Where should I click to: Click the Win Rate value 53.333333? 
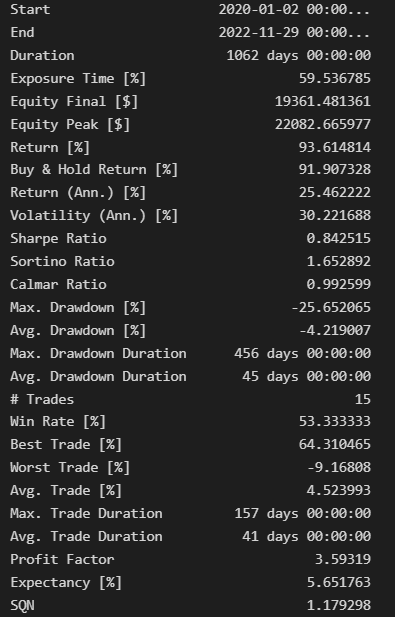pos(334,421)
